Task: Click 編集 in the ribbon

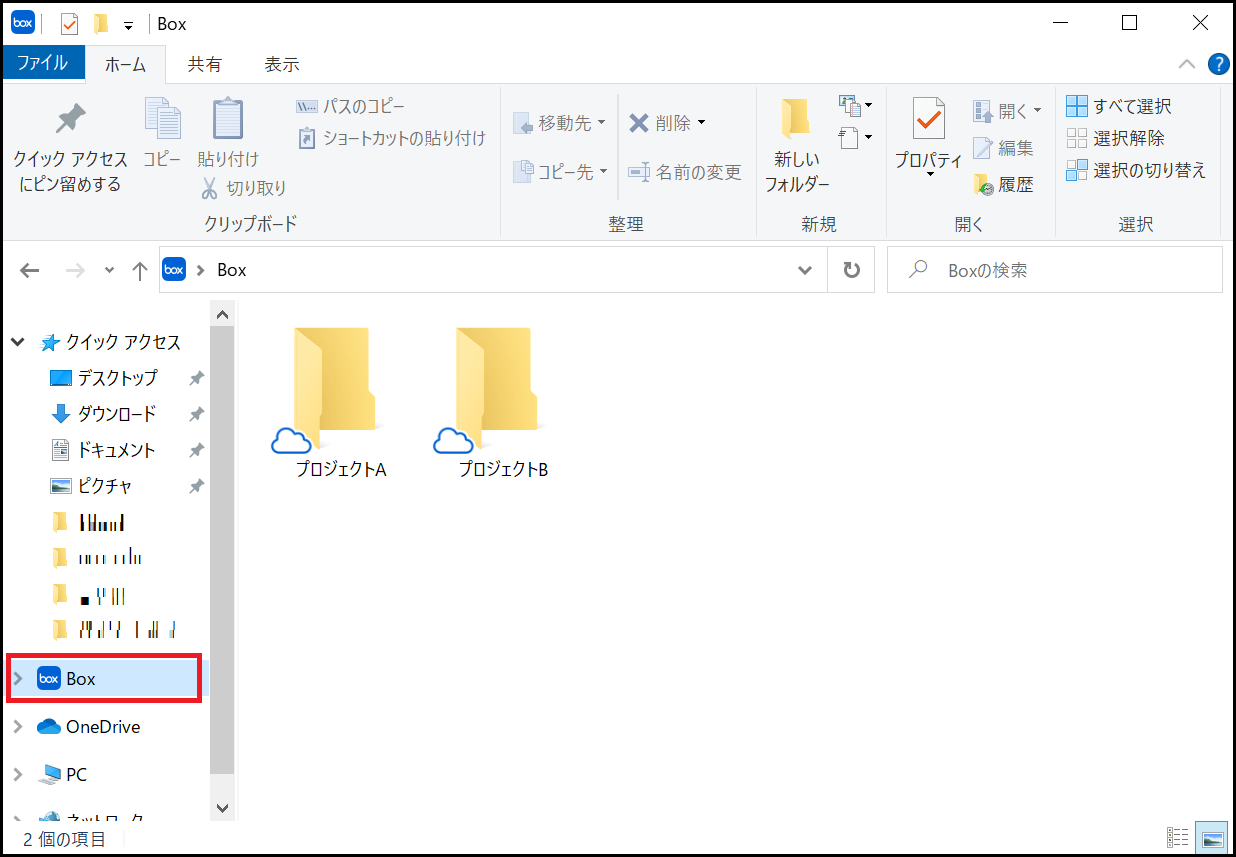Action: point(1003,148)
